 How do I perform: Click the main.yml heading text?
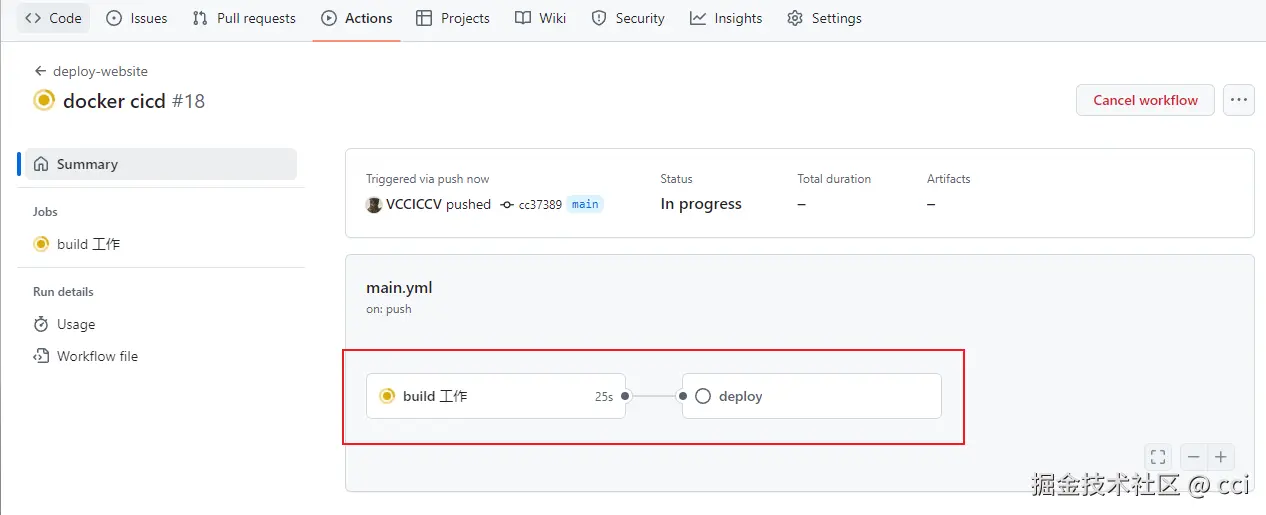tap(399, 287)
